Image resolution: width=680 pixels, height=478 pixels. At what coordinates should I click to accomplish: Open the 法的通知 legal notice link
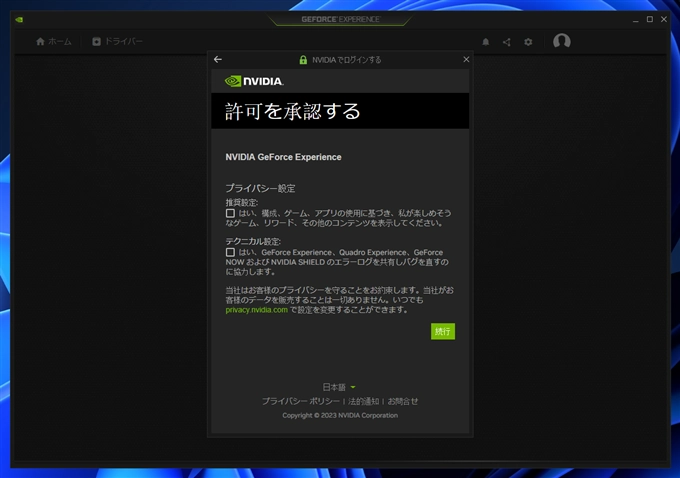363,401
